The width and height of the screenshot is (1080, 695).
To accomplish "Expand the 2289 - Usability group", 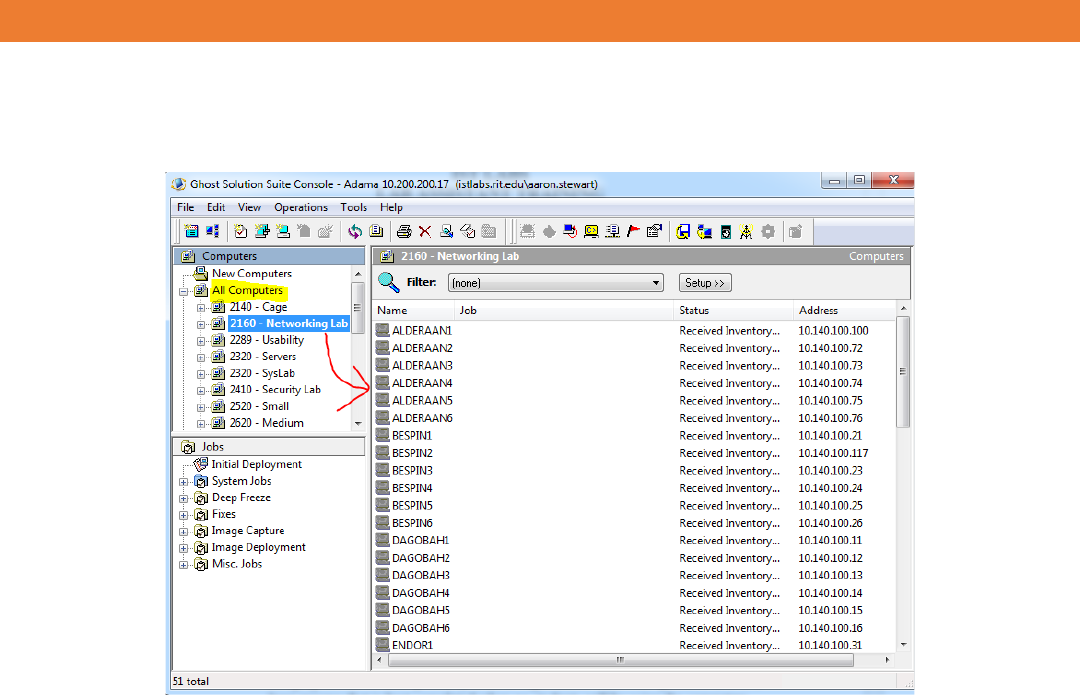I will click(201, 341).
